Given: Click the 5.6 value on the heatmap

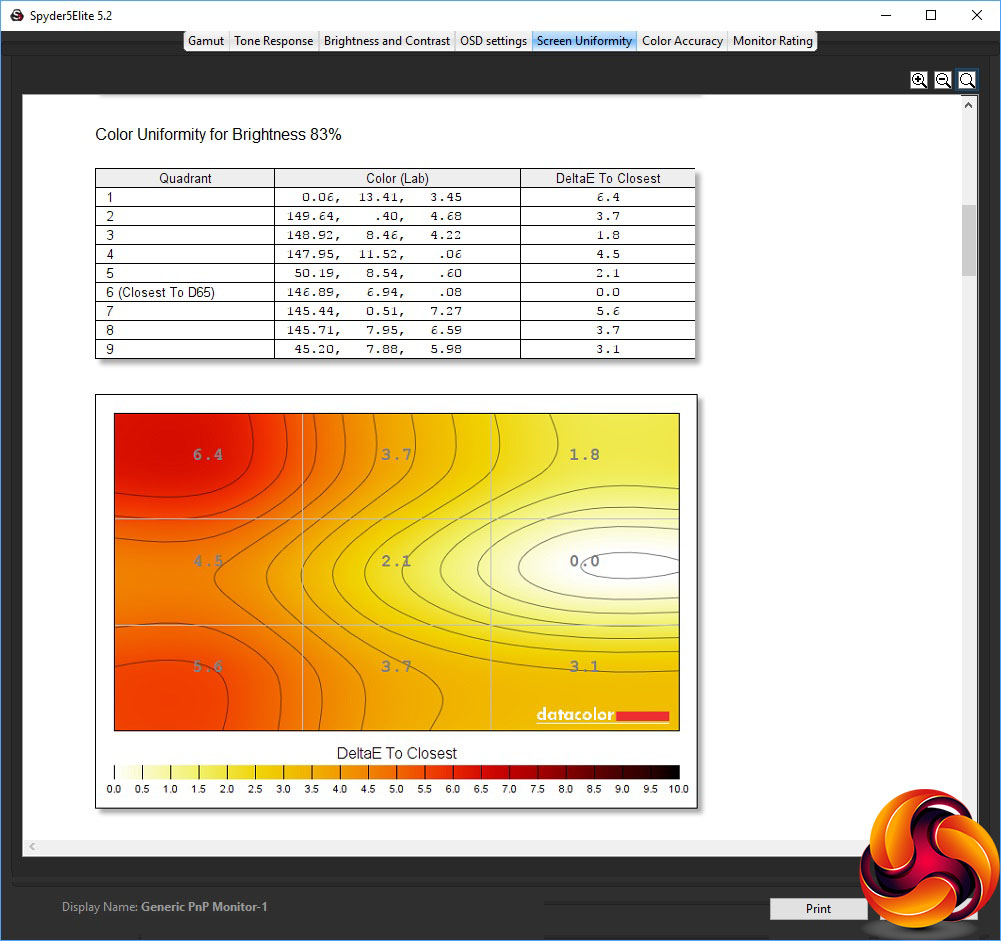Looking at the screenshot, I should (x=208, y=666).
